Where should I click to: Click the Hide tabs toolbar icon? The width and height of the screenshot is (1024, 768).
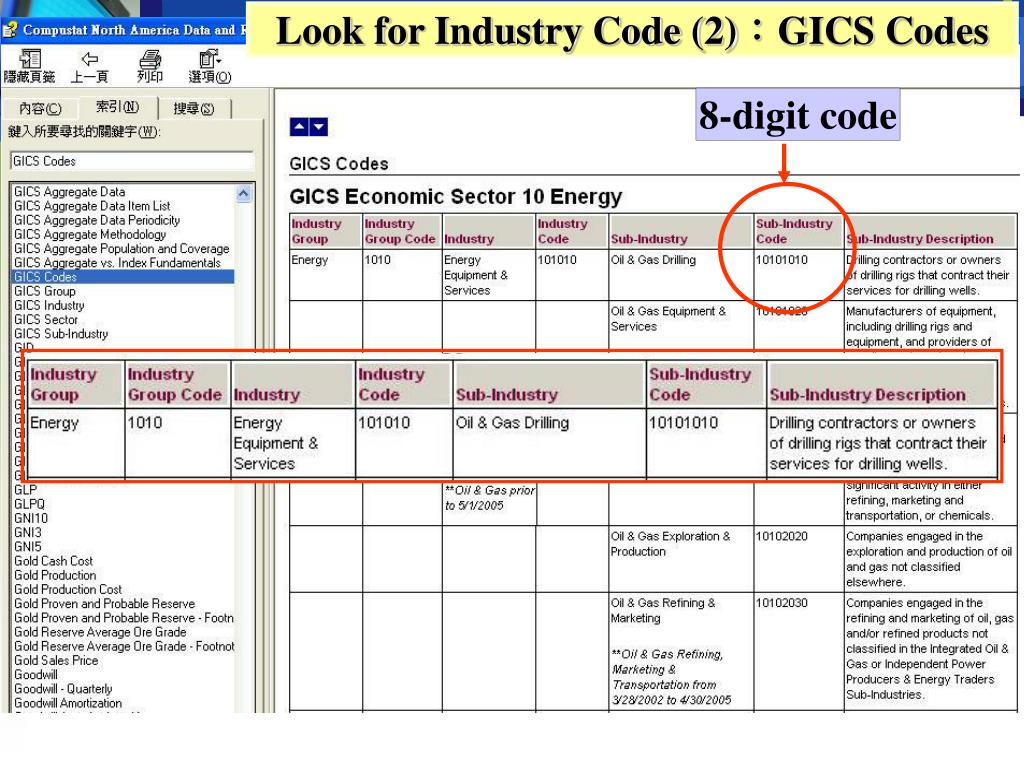29,67
